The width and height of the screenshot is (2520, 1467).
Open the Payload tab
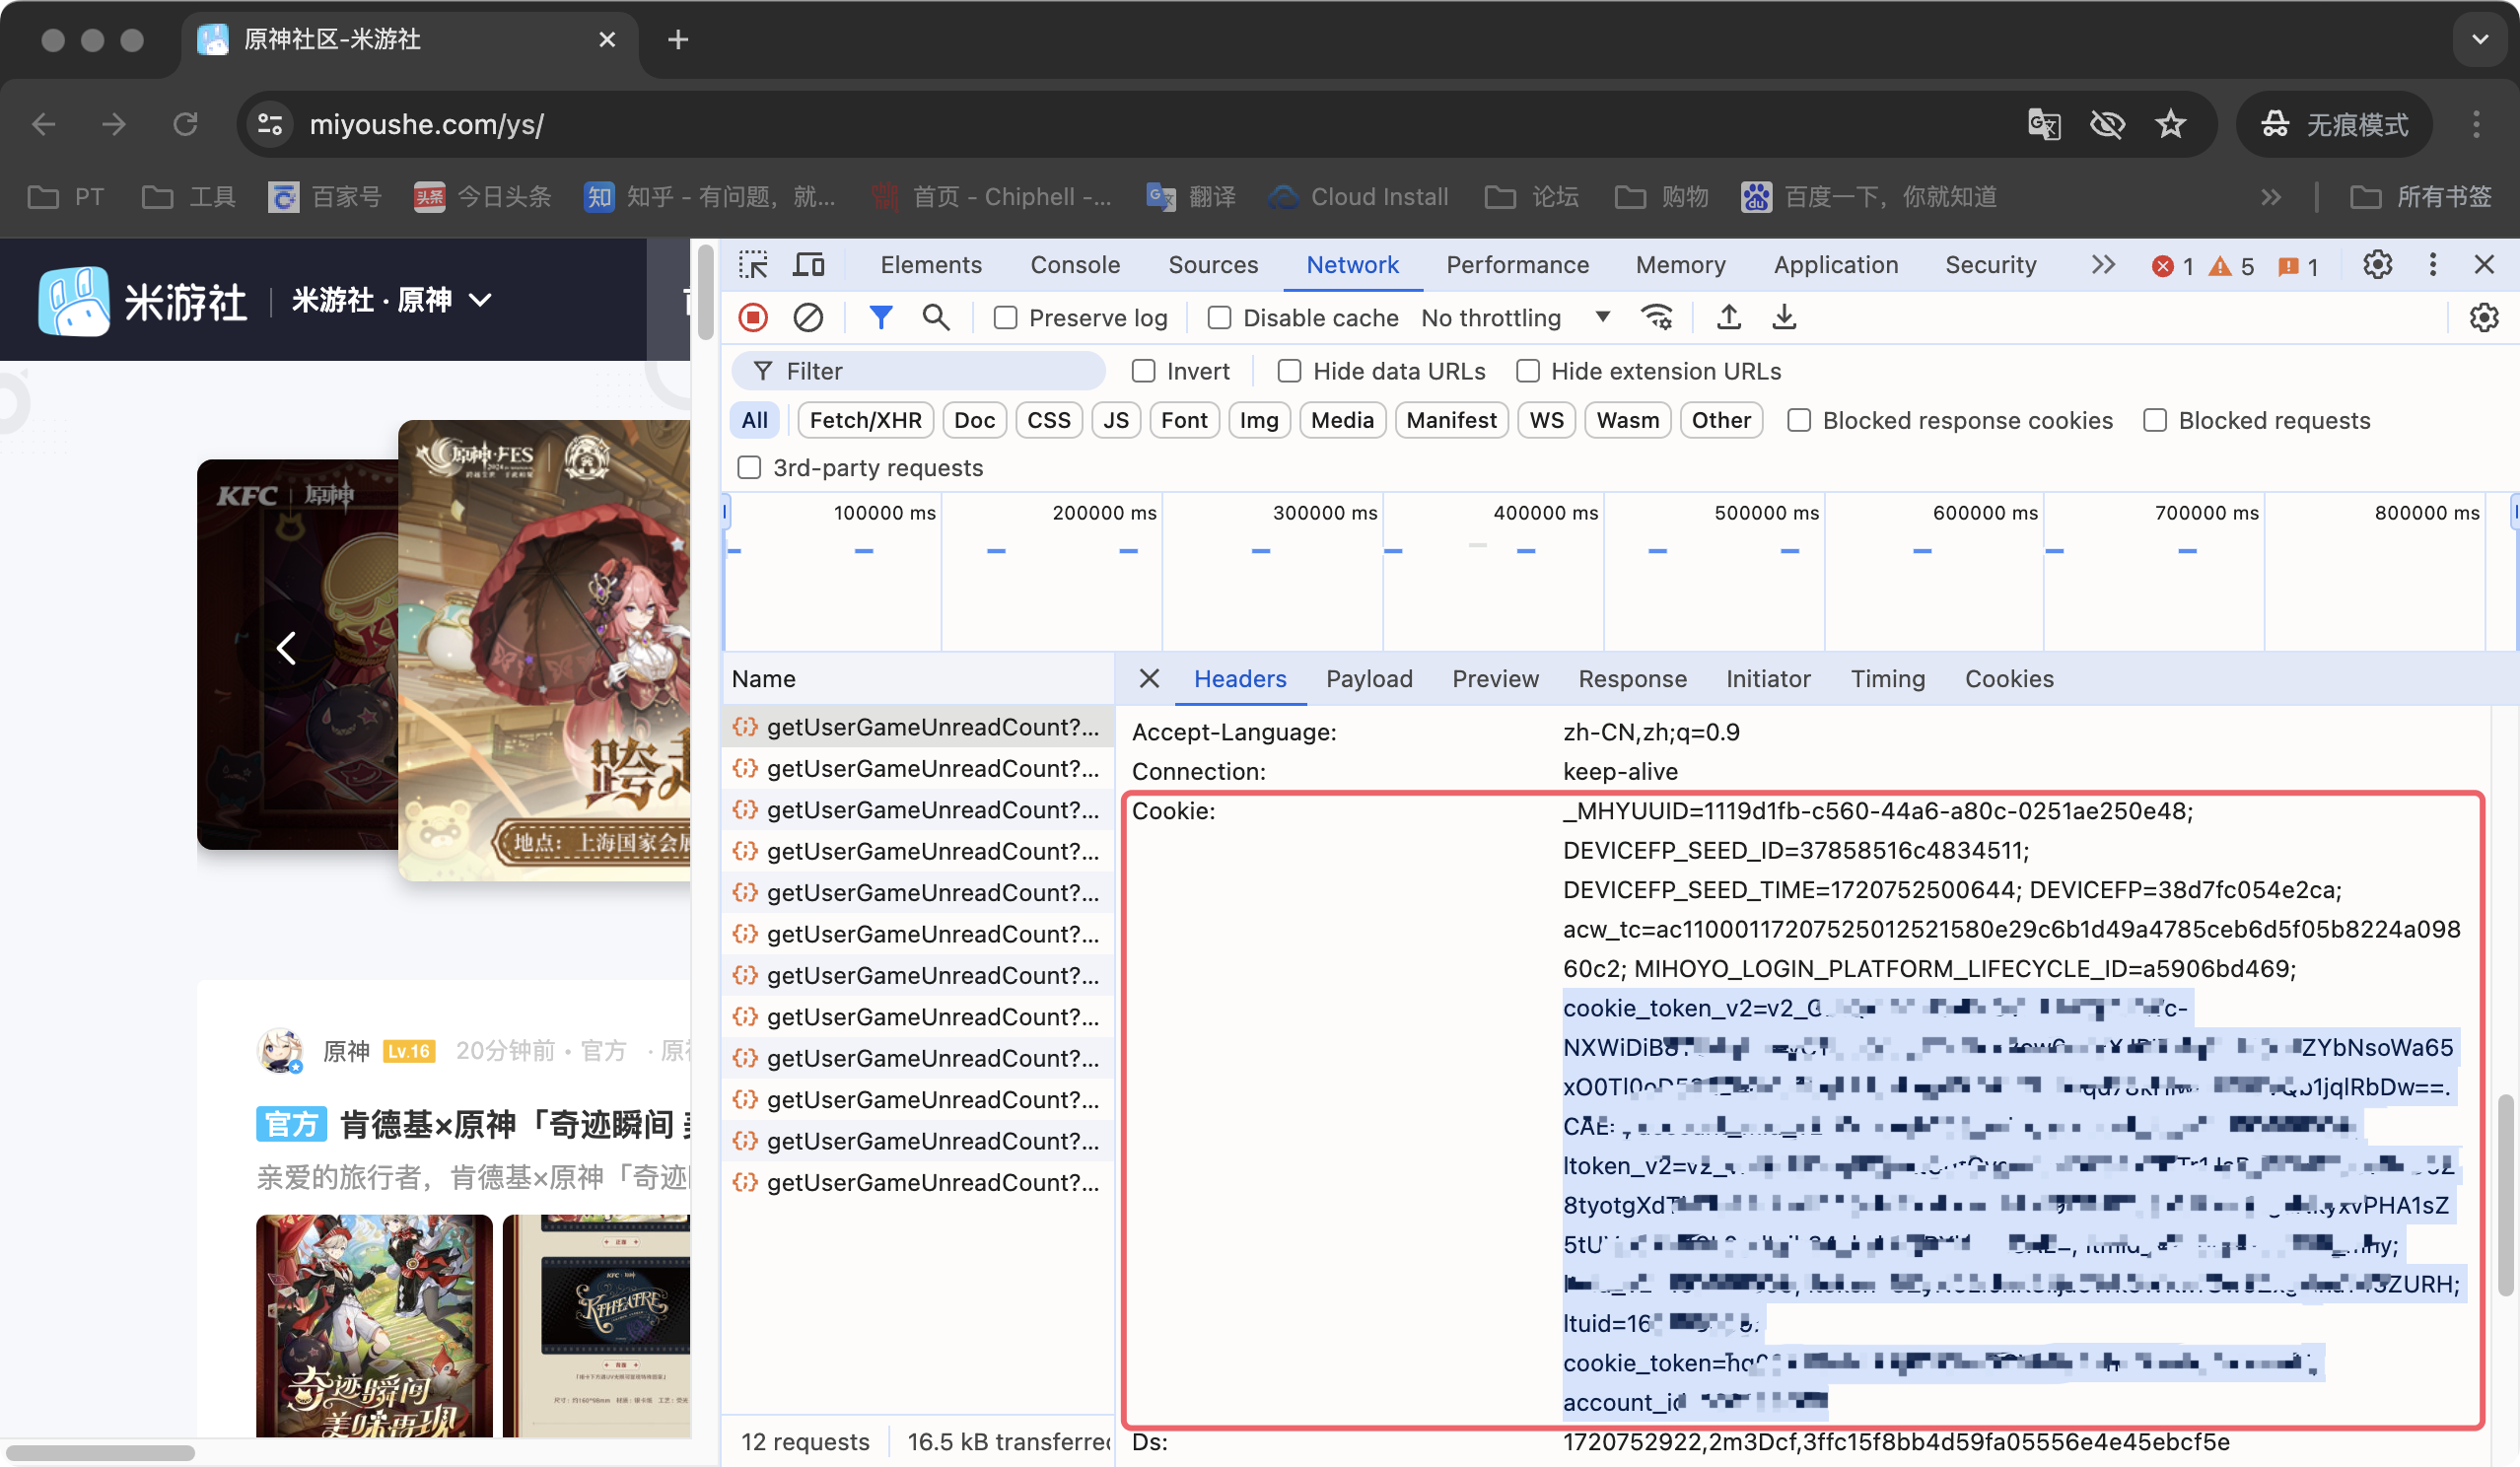coord(1369,679)
